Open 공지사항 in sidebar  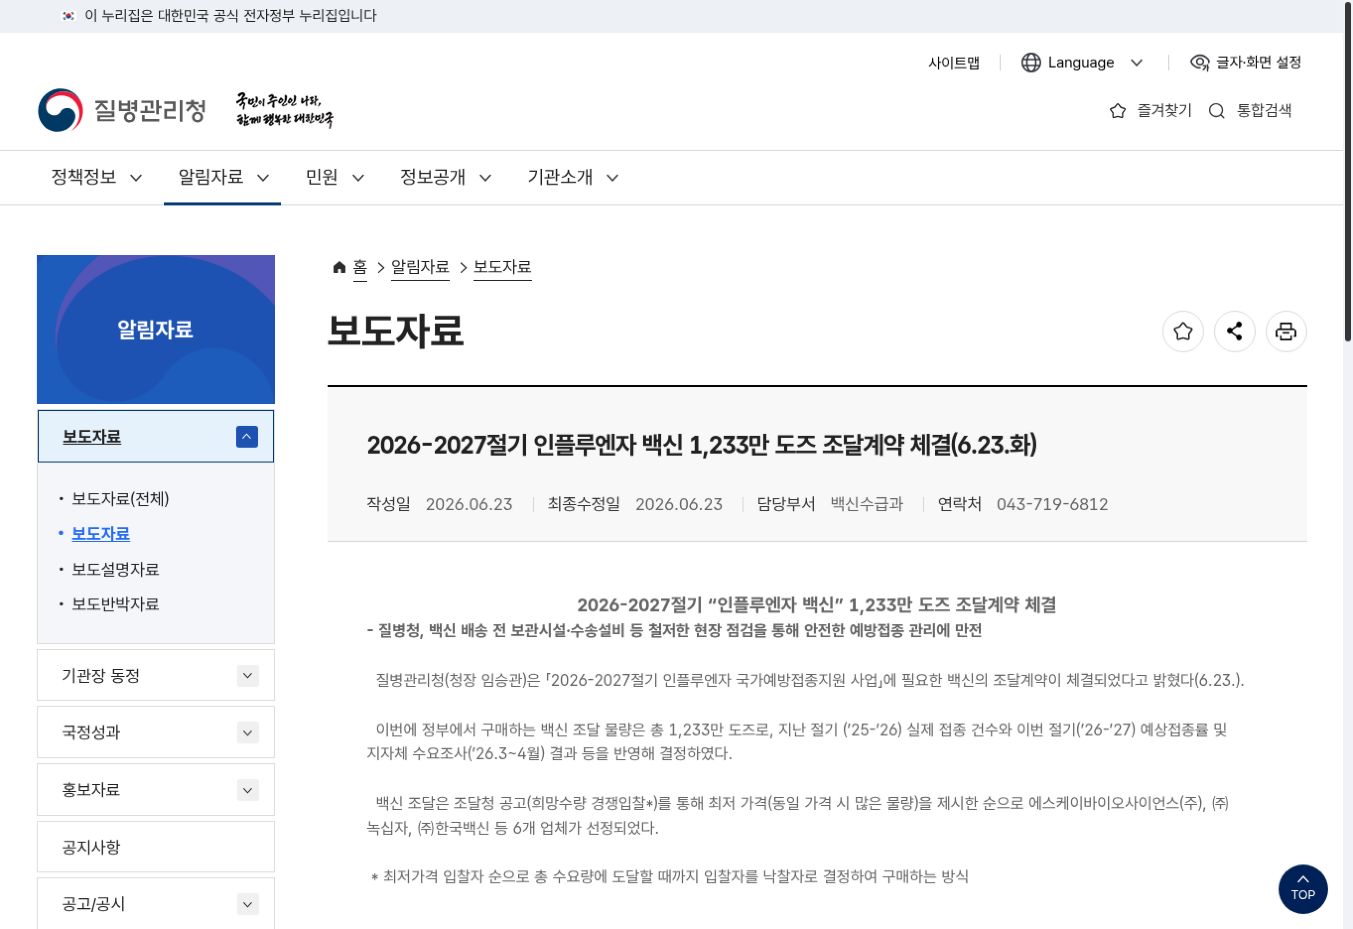coord(156,847)
